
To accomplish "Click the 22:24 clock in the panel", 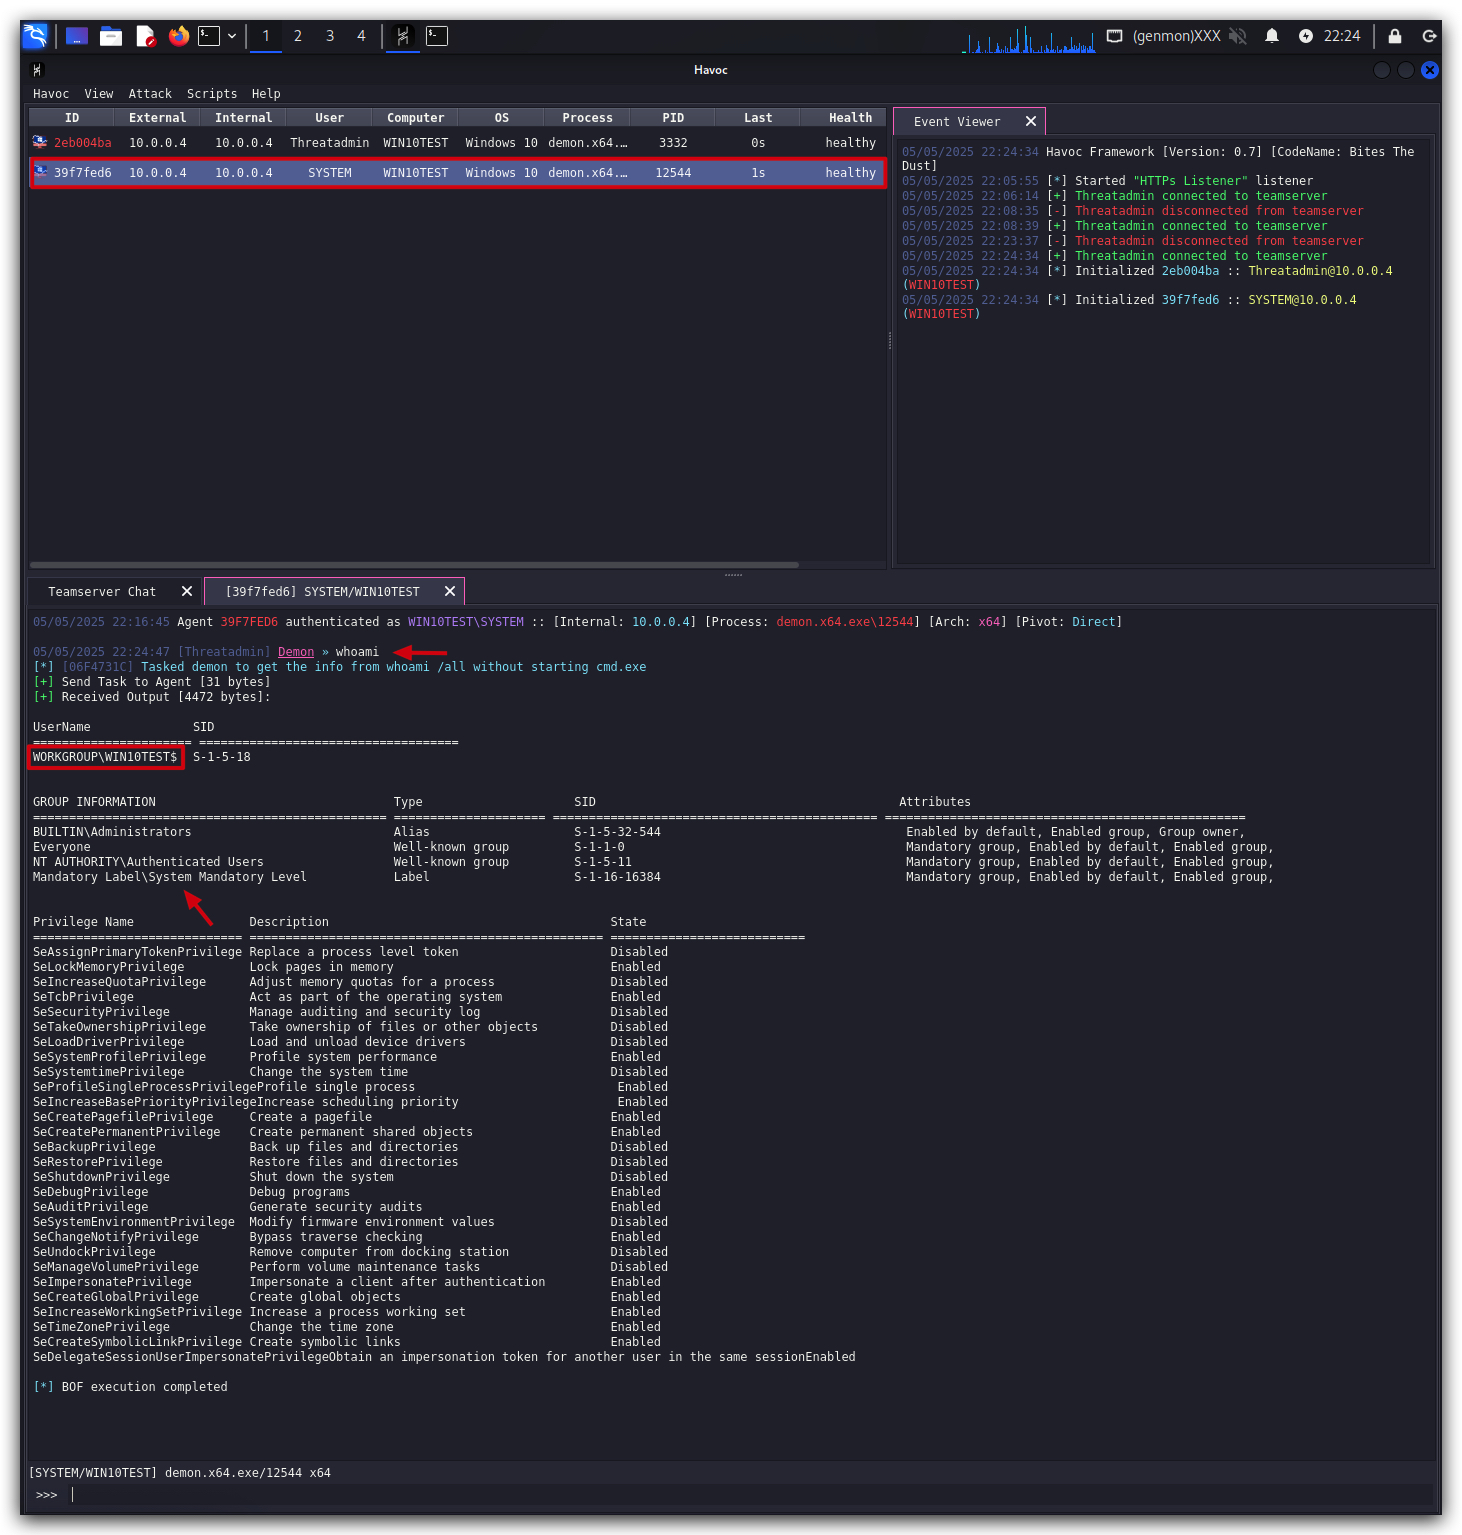I will click(x=1342, y=36).
